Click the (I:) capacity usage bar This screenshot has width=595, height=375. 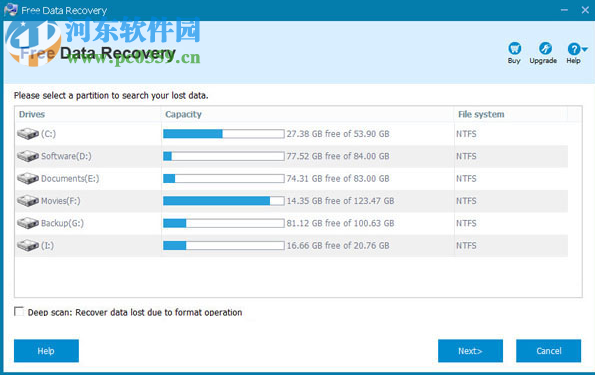click(x=224, y=246)
